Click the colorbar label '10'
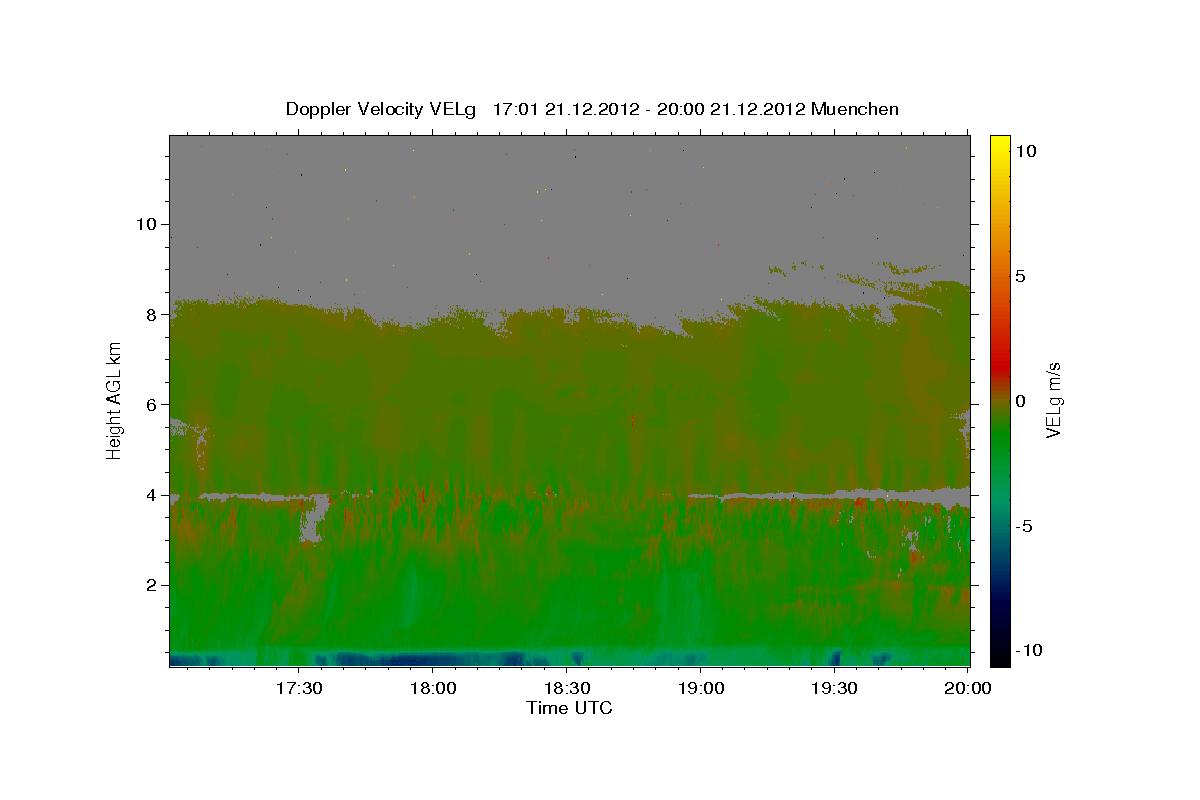Screen dimensions: 1200x800 1025,150
